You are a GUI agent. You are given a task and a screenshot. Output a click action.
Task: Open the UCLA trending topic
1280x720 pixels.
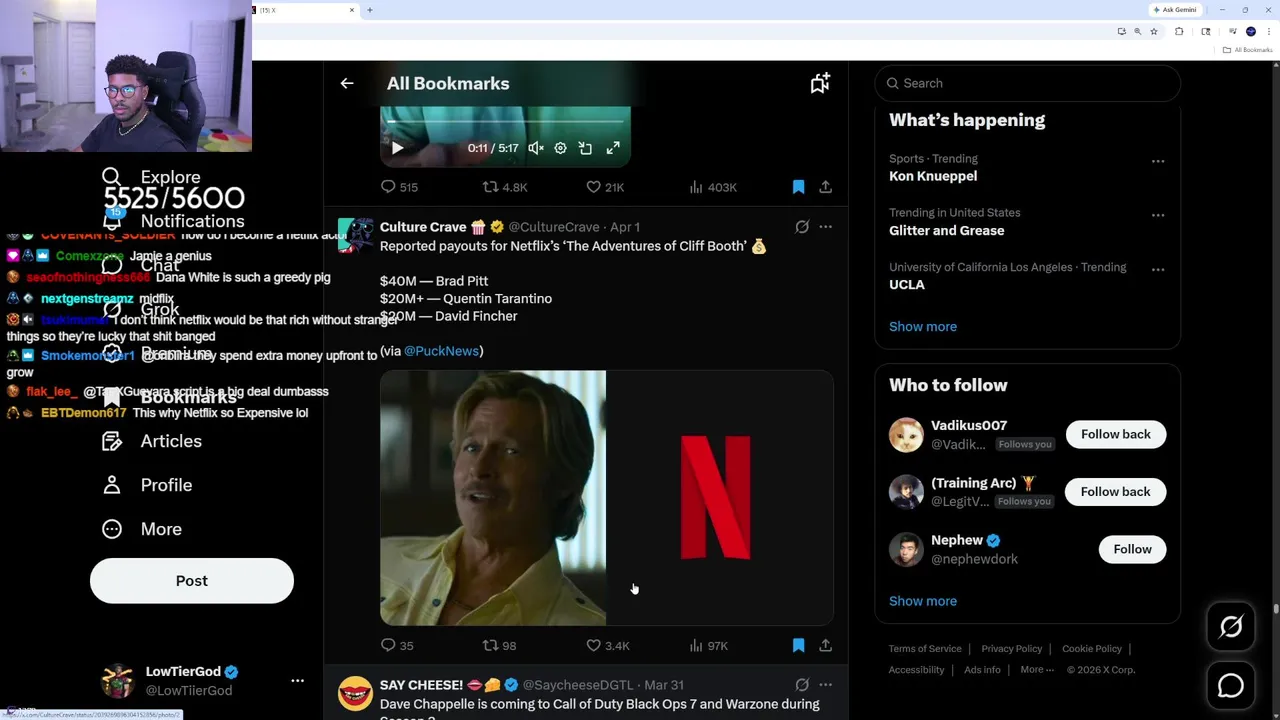[907, 284]
